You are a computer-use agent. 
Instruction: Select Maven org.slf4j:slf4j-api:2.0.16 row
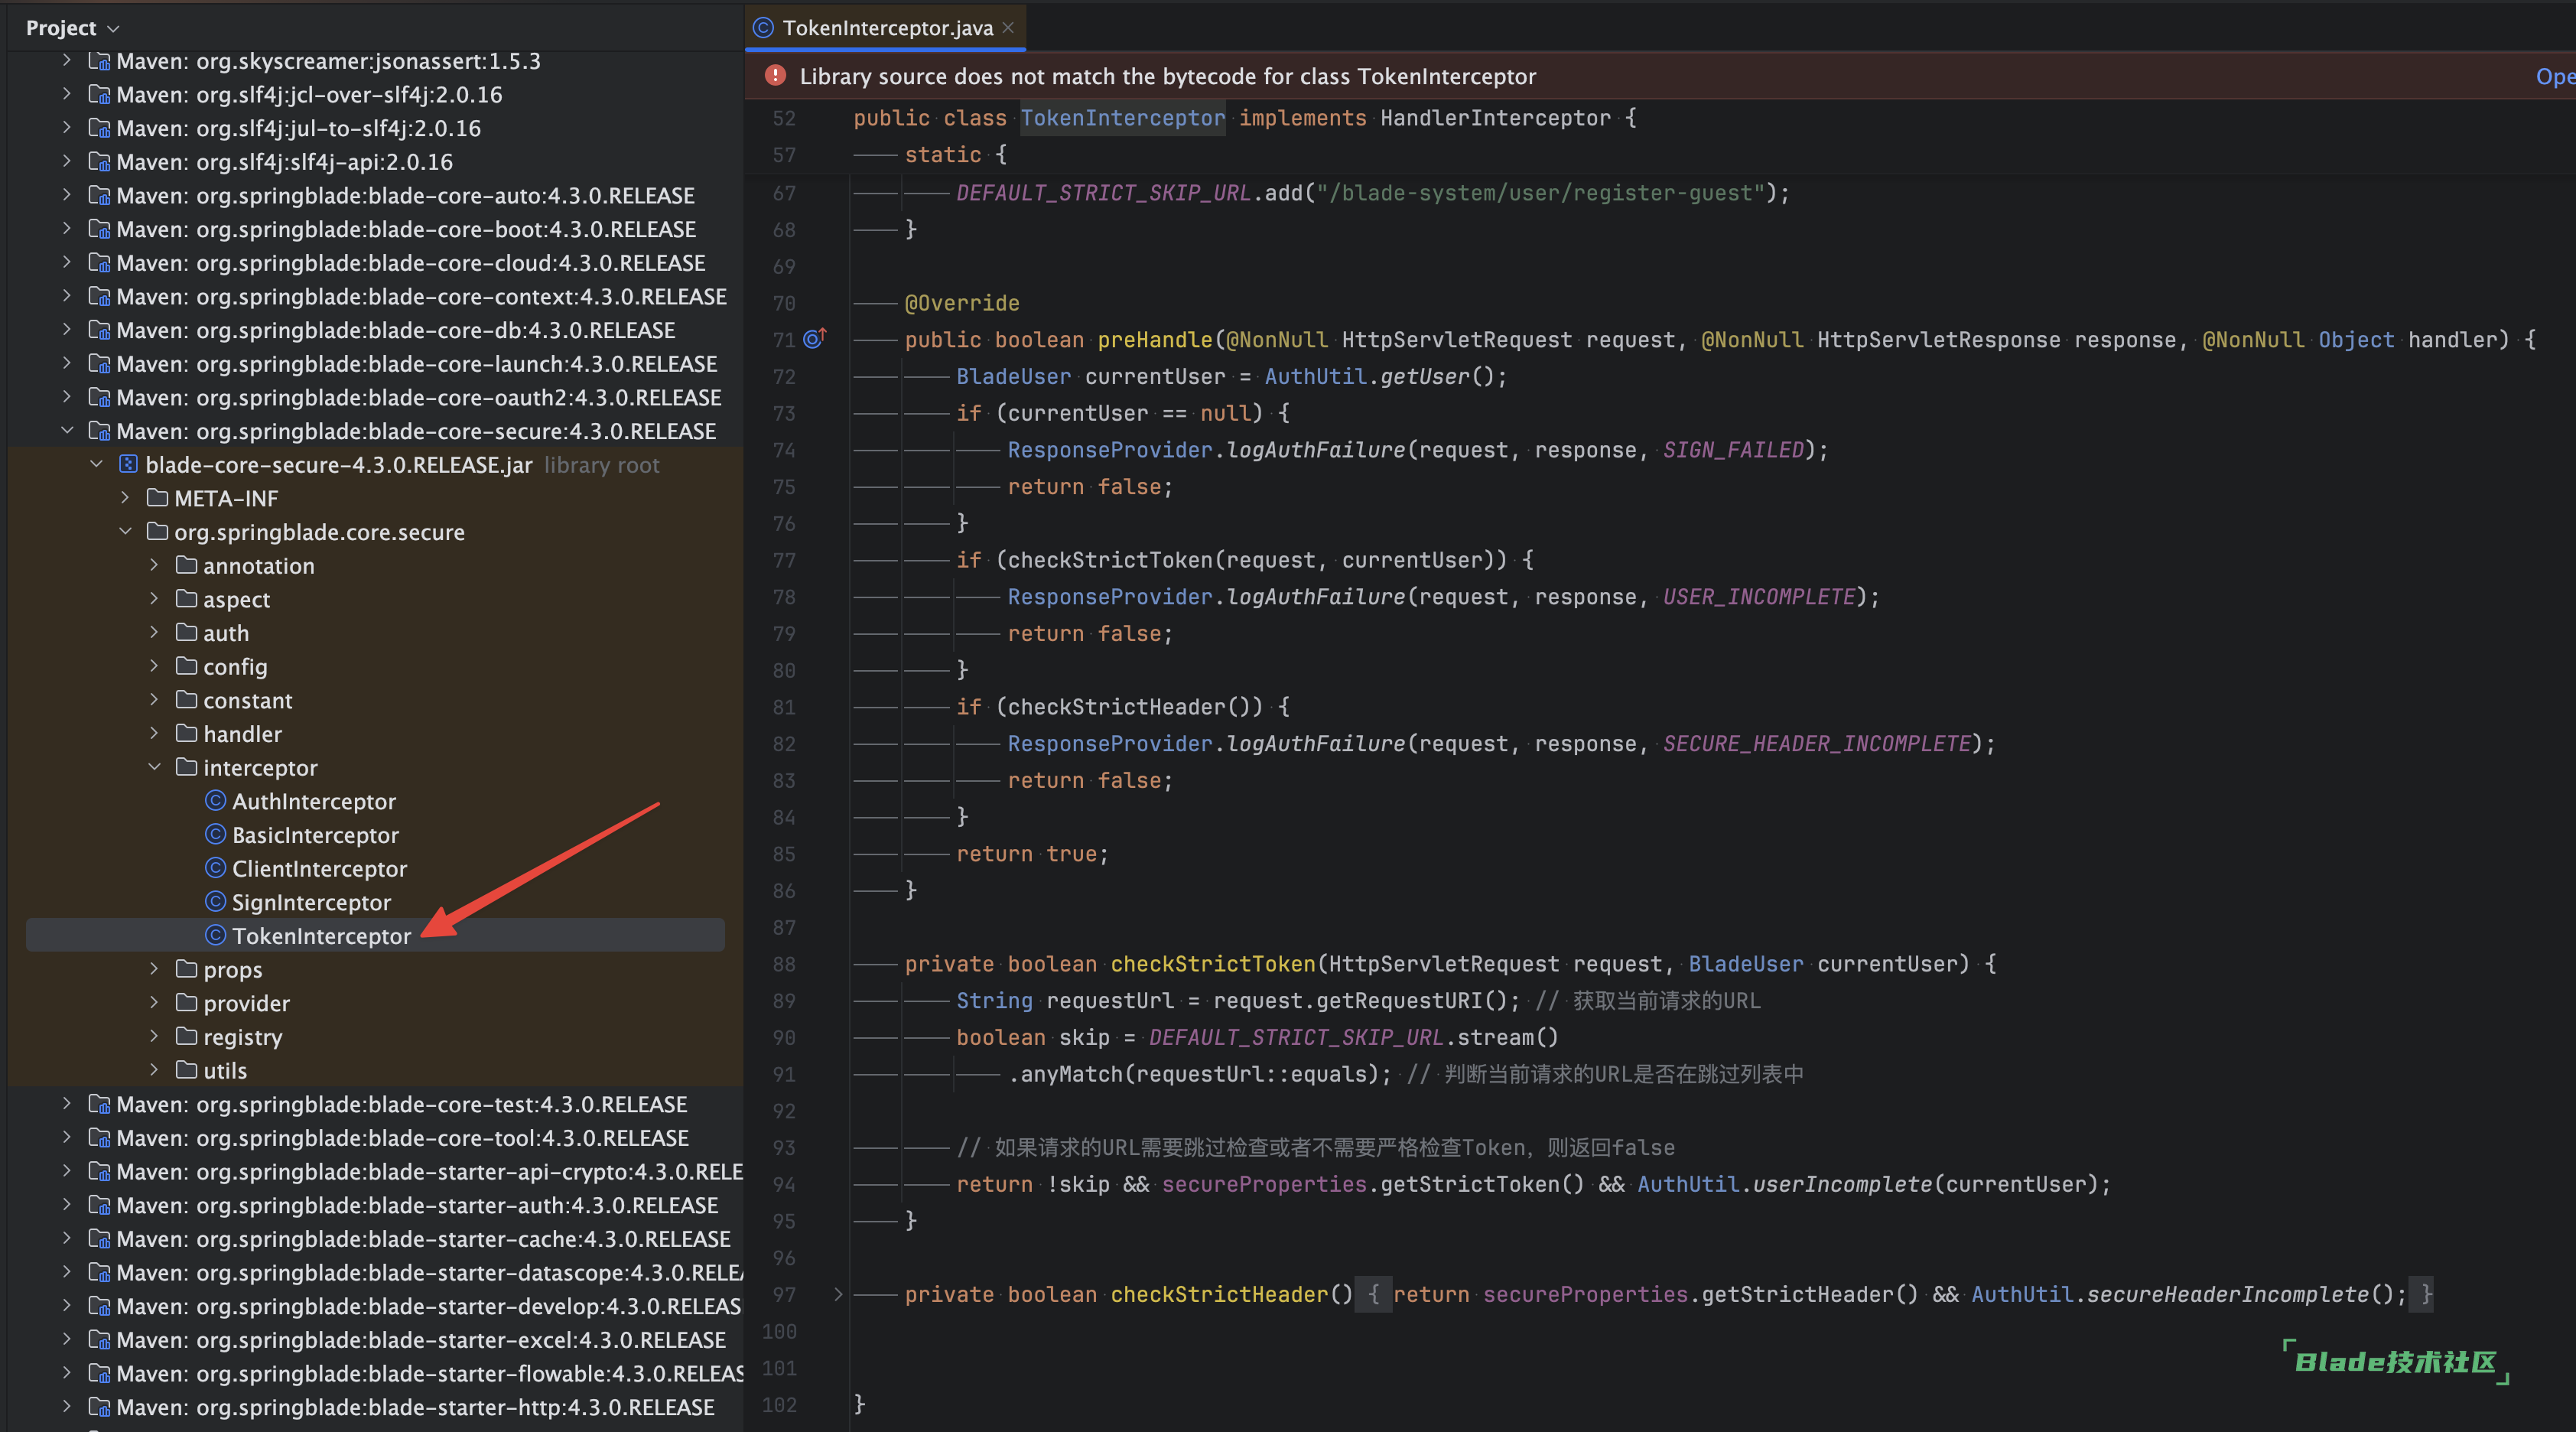(x=375, y=162)
